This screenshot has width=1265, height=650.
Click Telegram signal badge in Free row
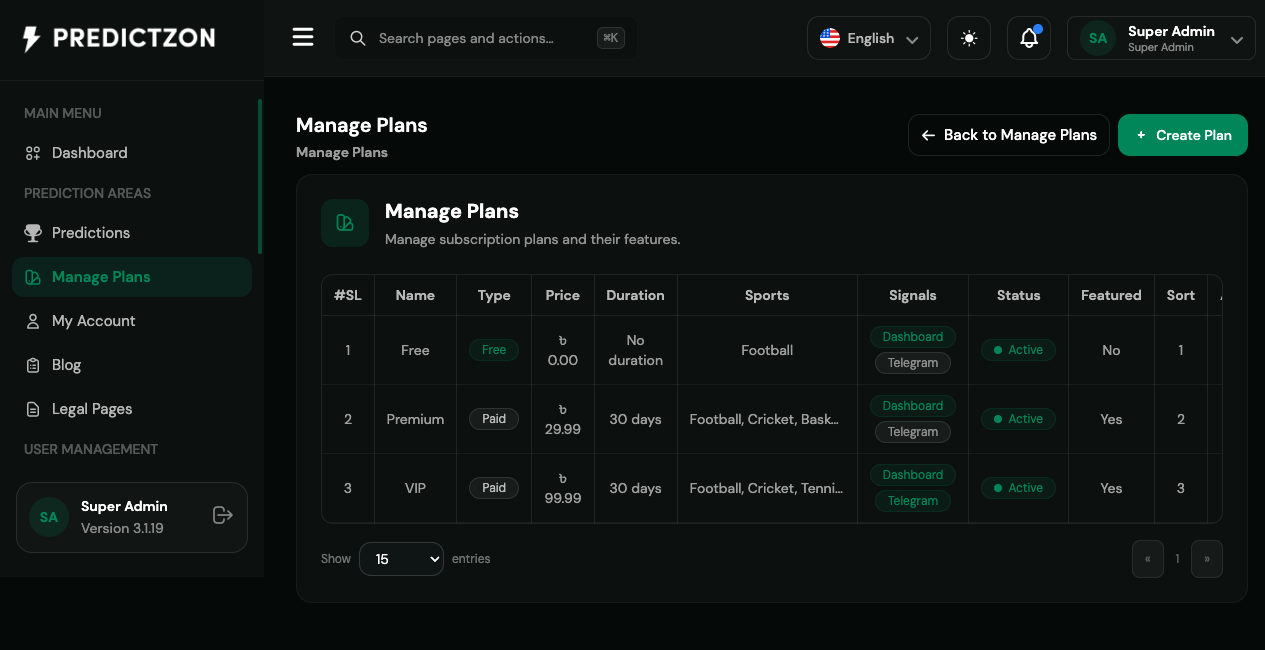pos(913,363)
